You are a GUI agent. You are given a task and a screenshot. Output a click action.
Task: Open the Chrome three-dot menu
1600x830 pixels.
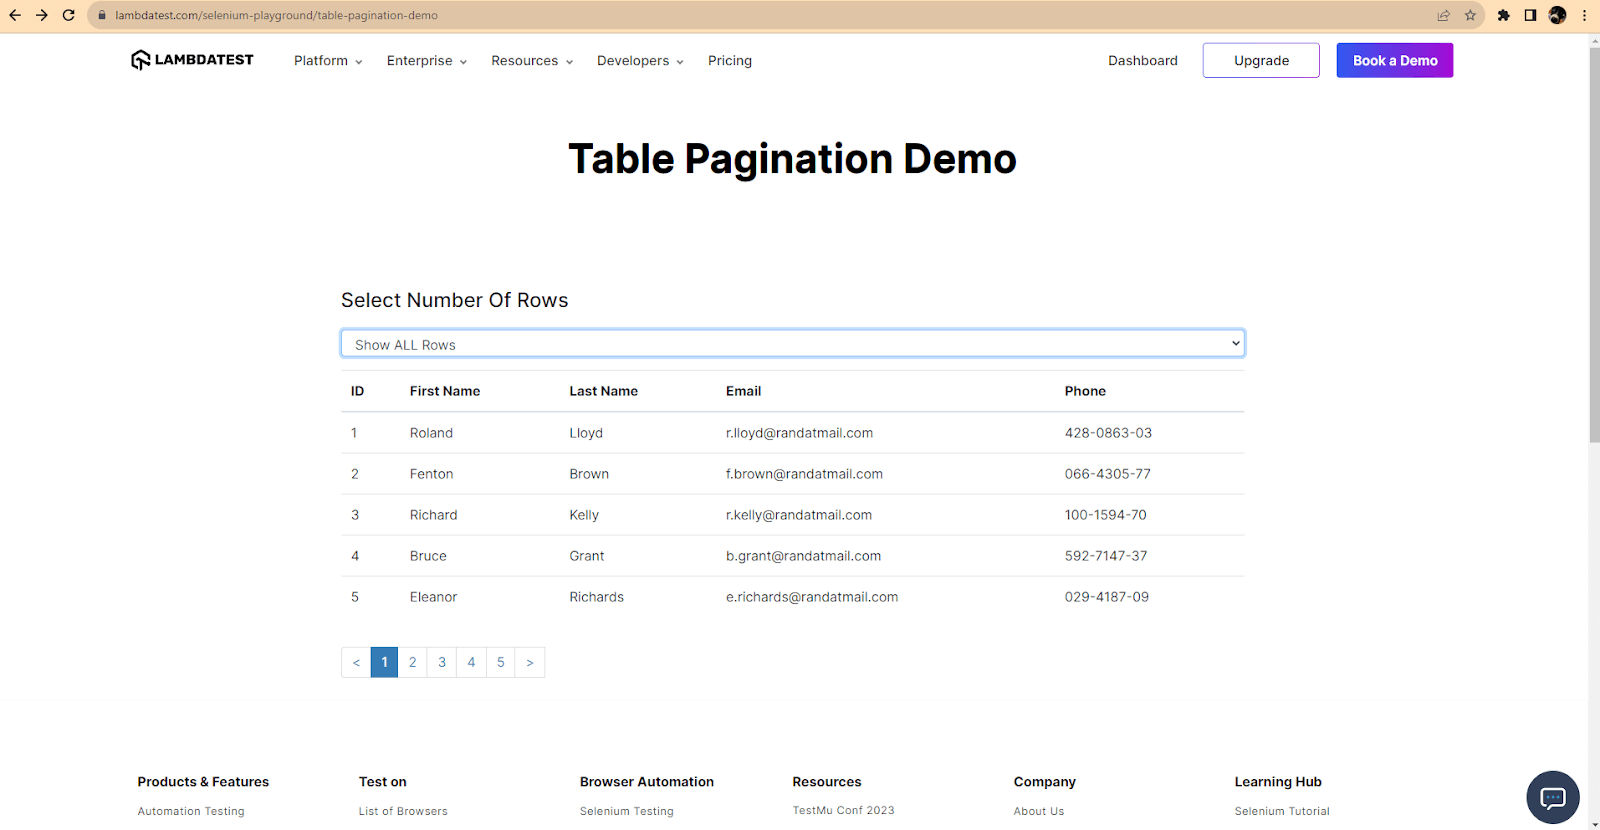[x=1584, y=15]
